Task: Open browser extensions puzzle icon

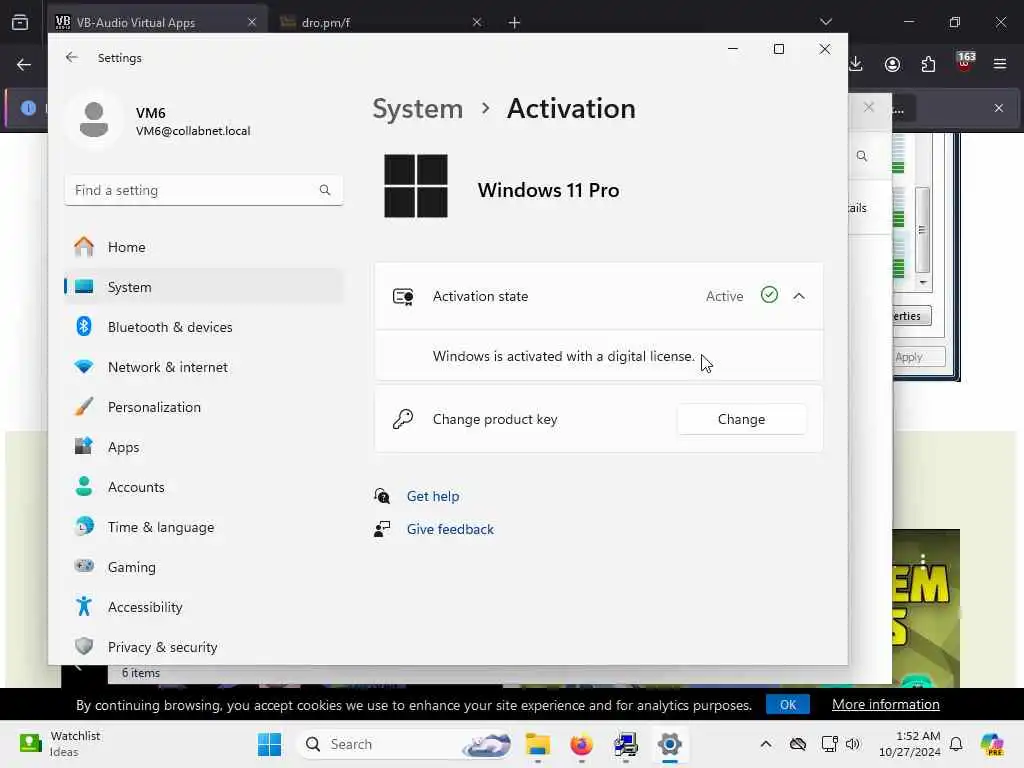Action: coord(928,64)
